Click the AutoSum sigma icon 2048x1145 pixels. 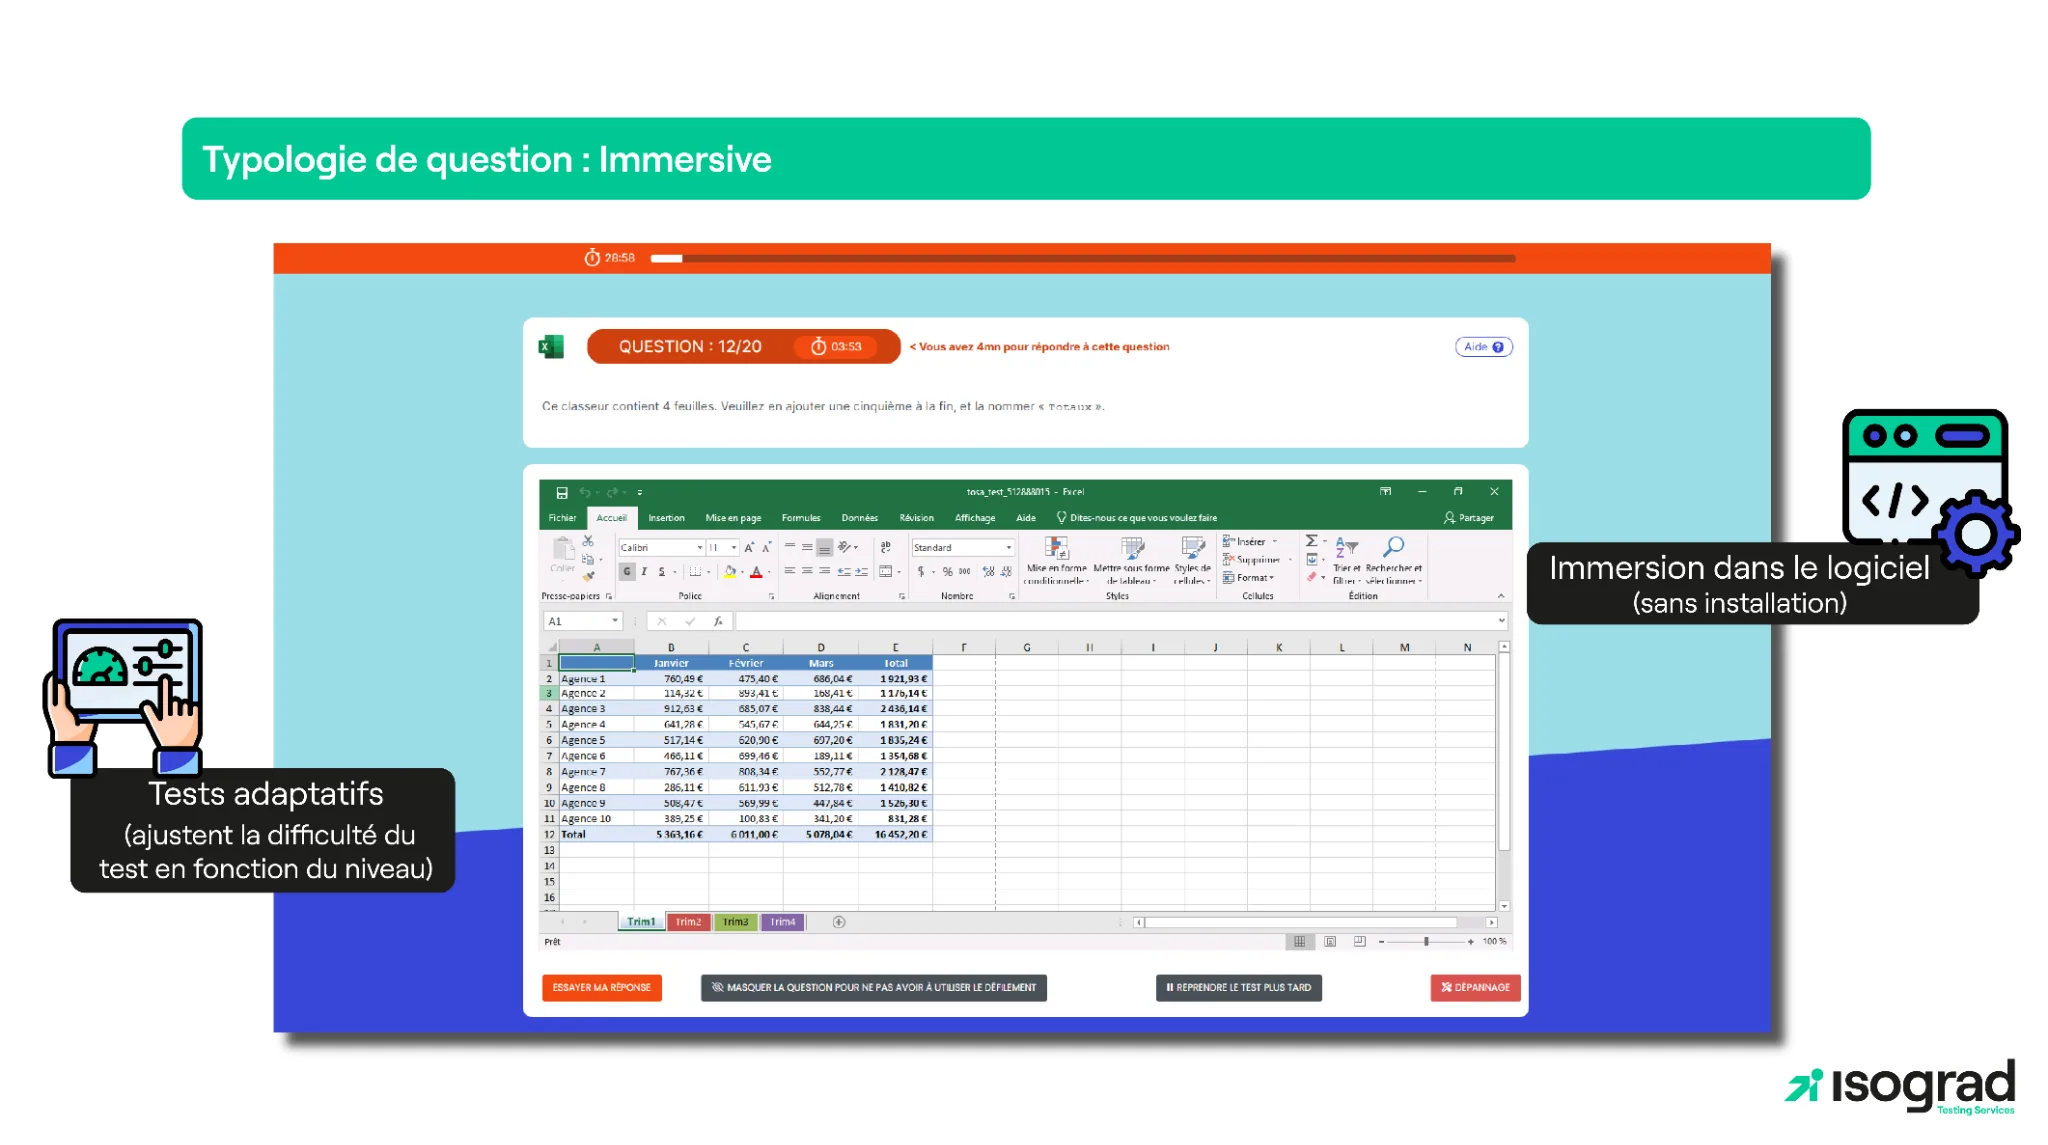click(x=1311, y=541)
